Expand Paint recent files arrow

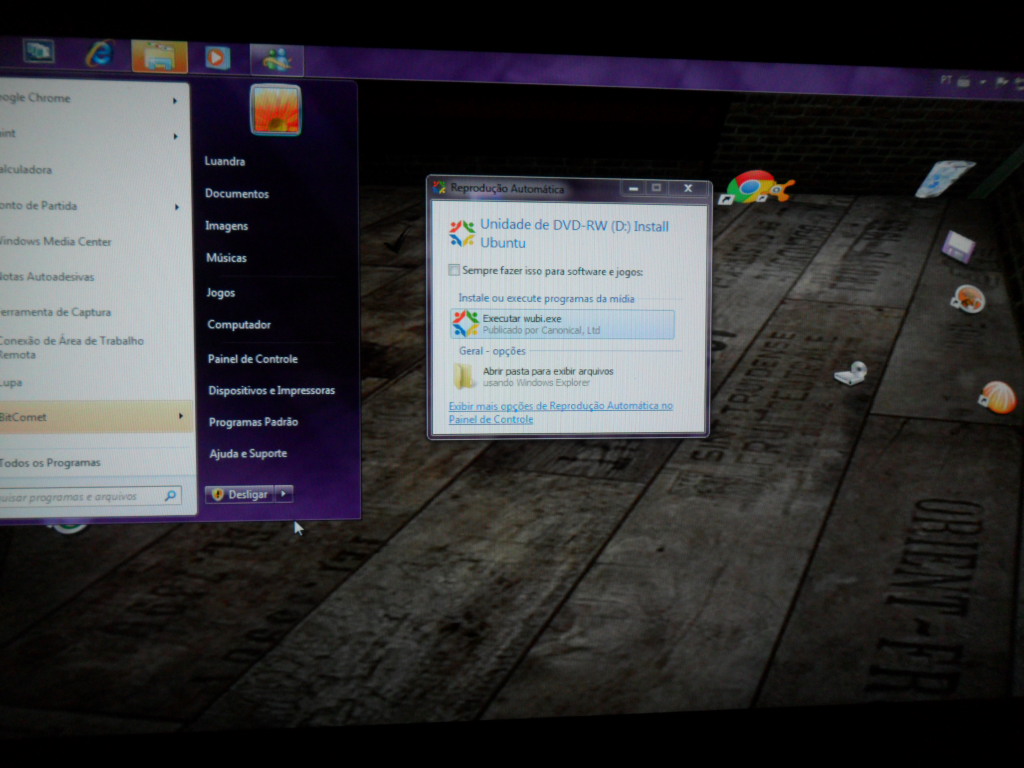[175, 136]
